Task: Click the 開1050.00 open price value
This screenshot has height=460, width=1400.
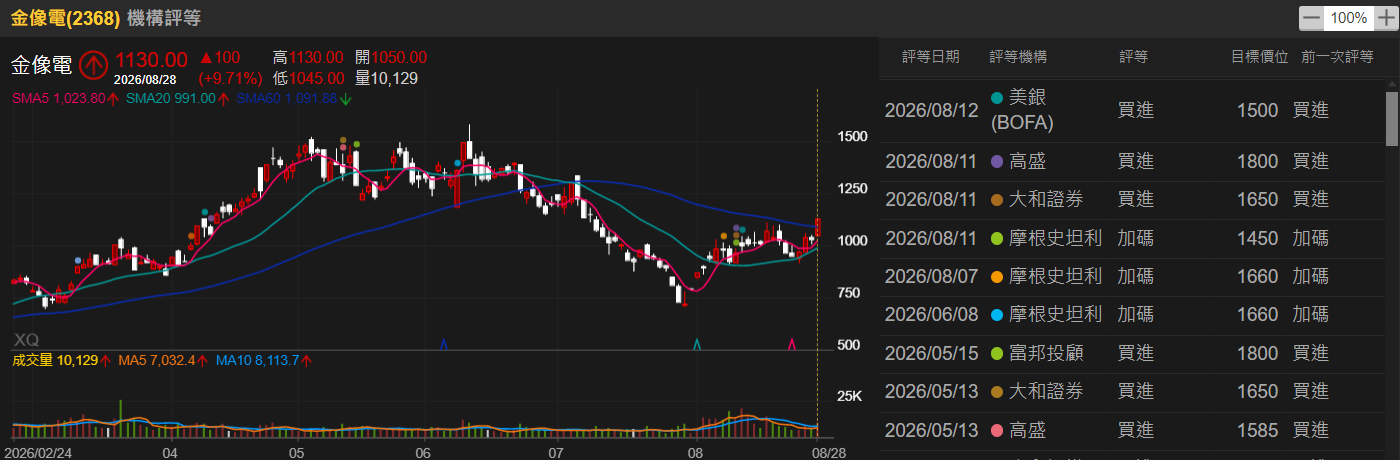Action: pos(391,58)
